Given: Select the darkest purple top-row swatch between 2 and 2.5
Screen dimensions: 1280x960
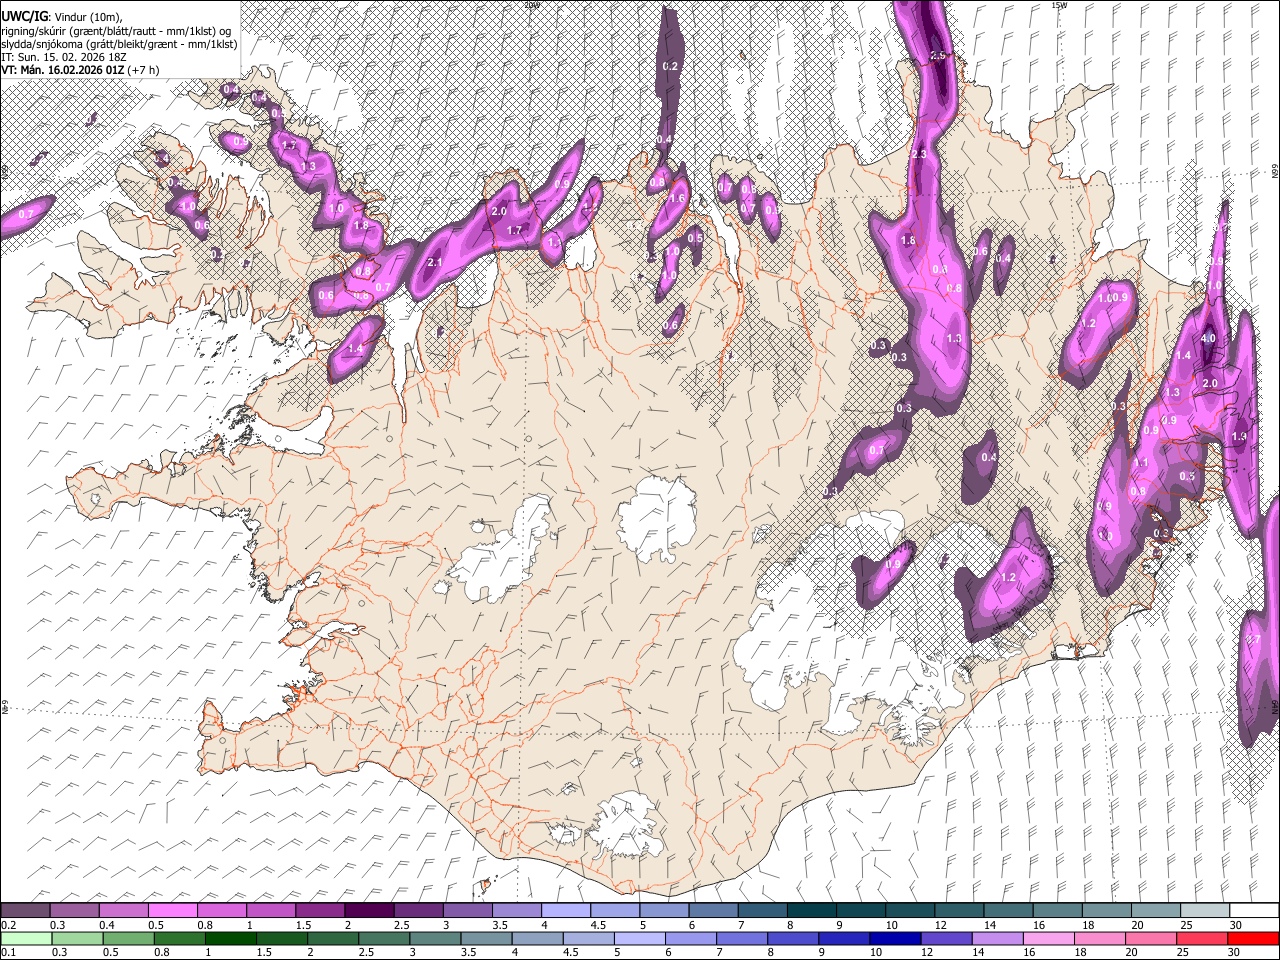Looking at the screenshot, I should tap(369, 911).
